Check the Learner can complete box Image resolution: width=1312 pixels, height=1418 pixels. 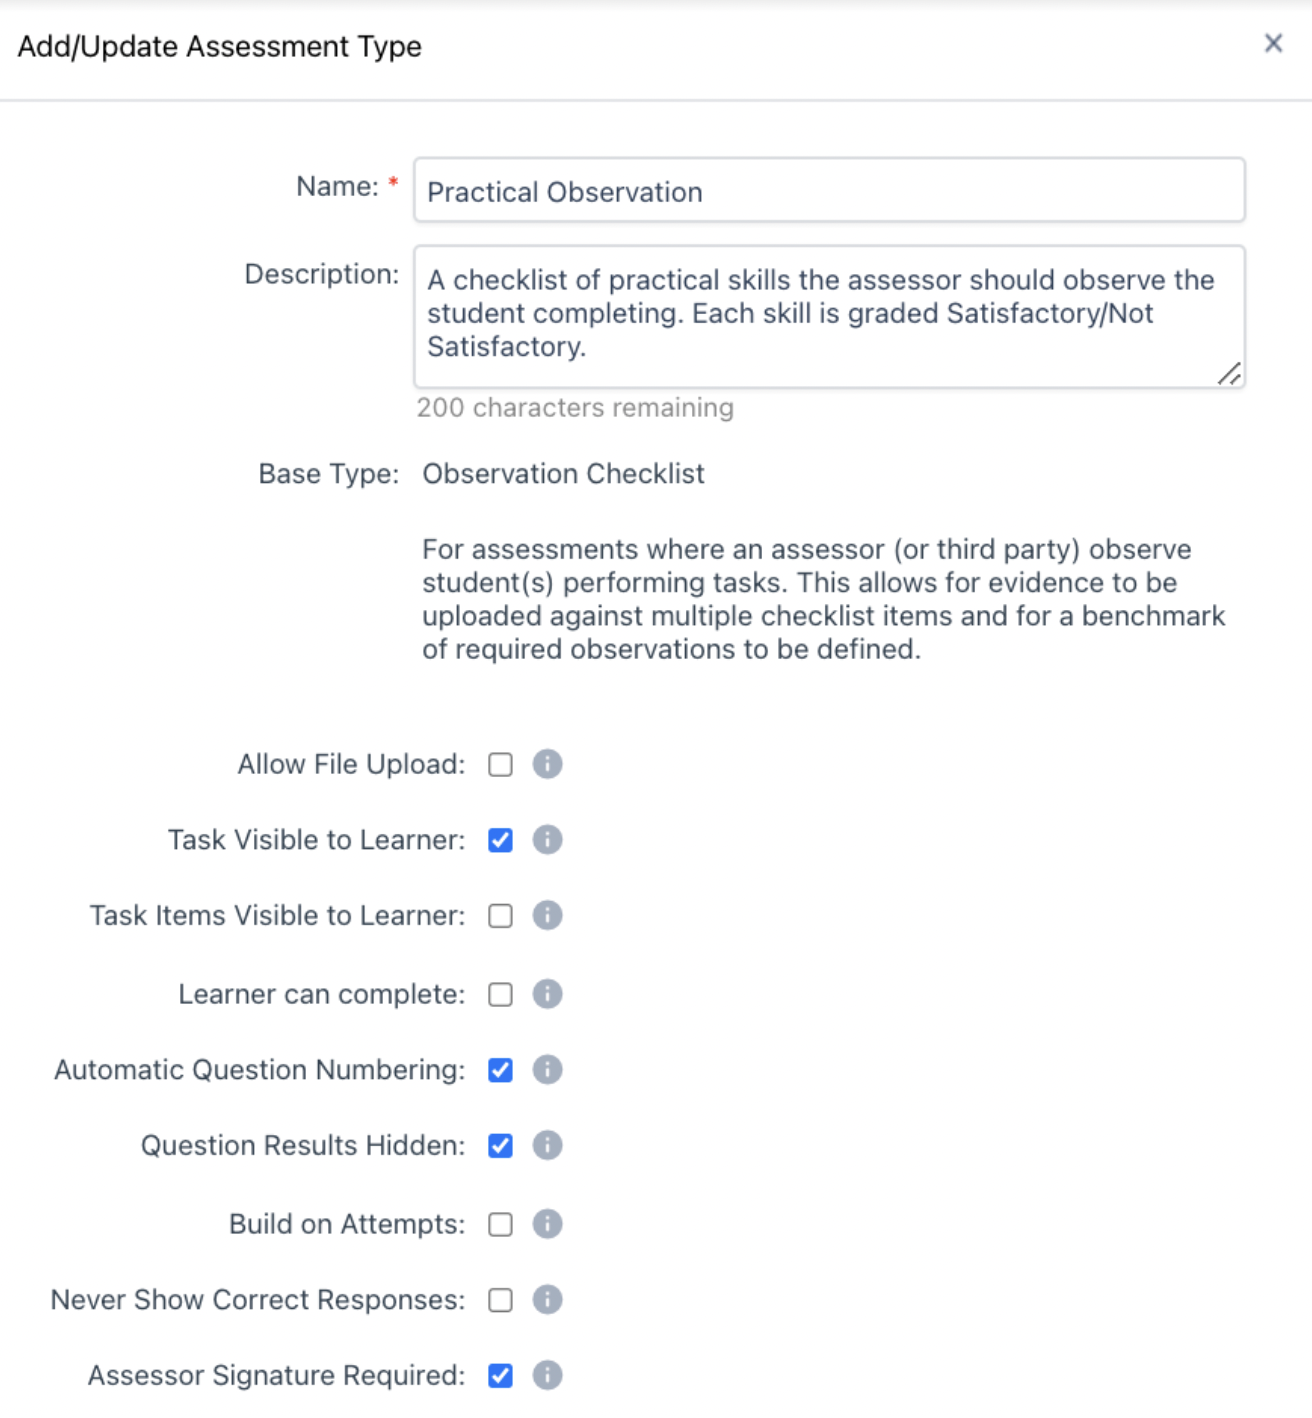pos(501,995)
